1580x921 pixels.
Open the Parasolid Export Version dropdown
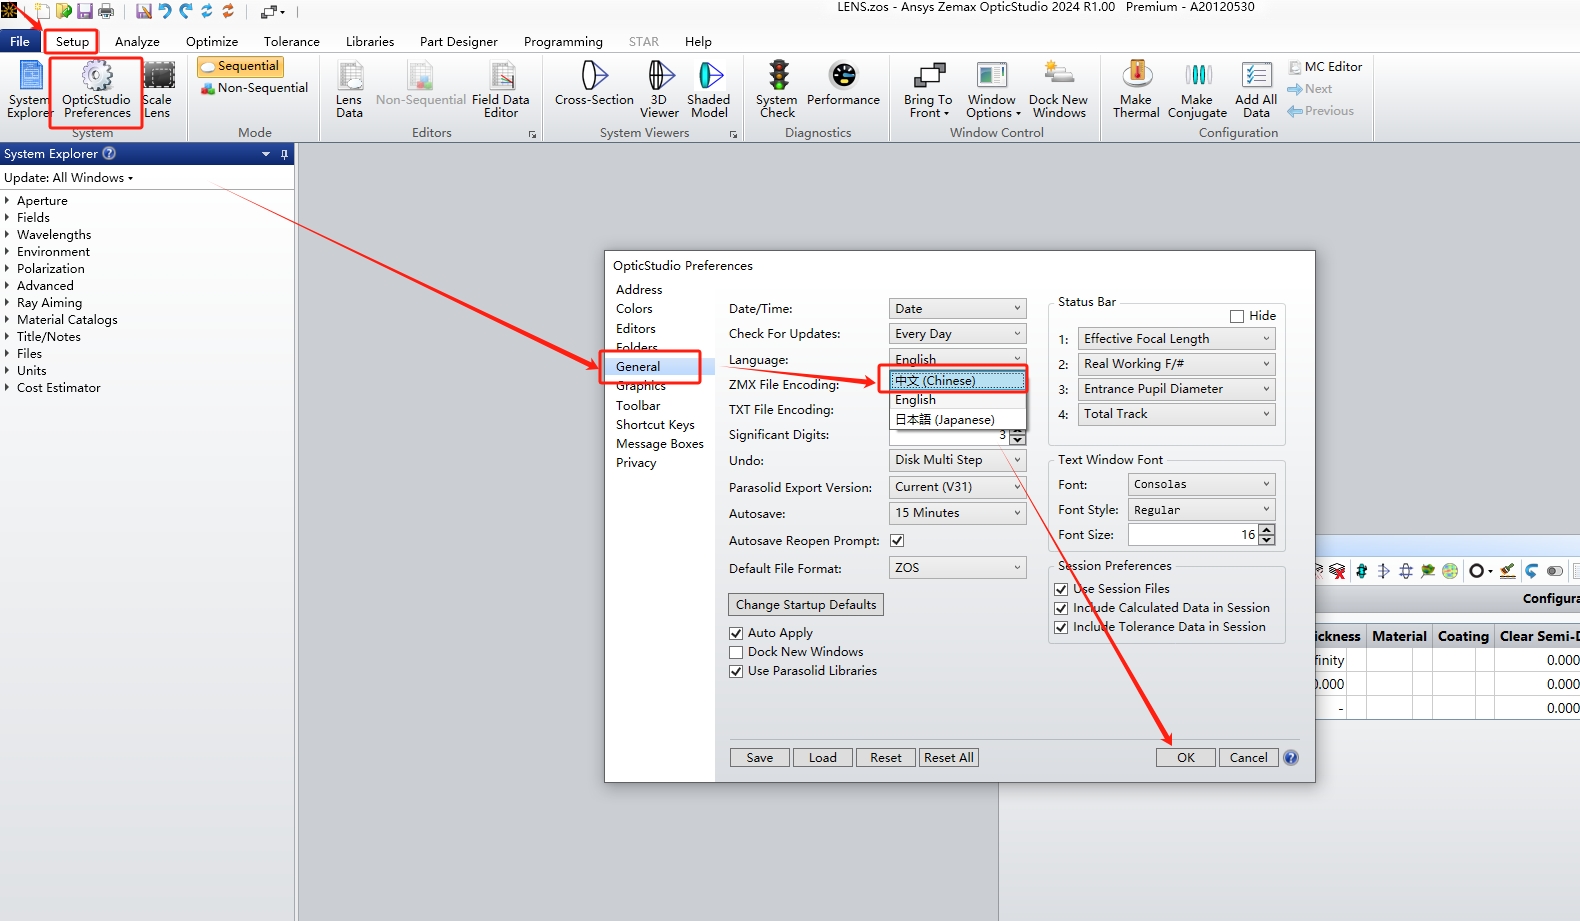(x=957, y=487)
